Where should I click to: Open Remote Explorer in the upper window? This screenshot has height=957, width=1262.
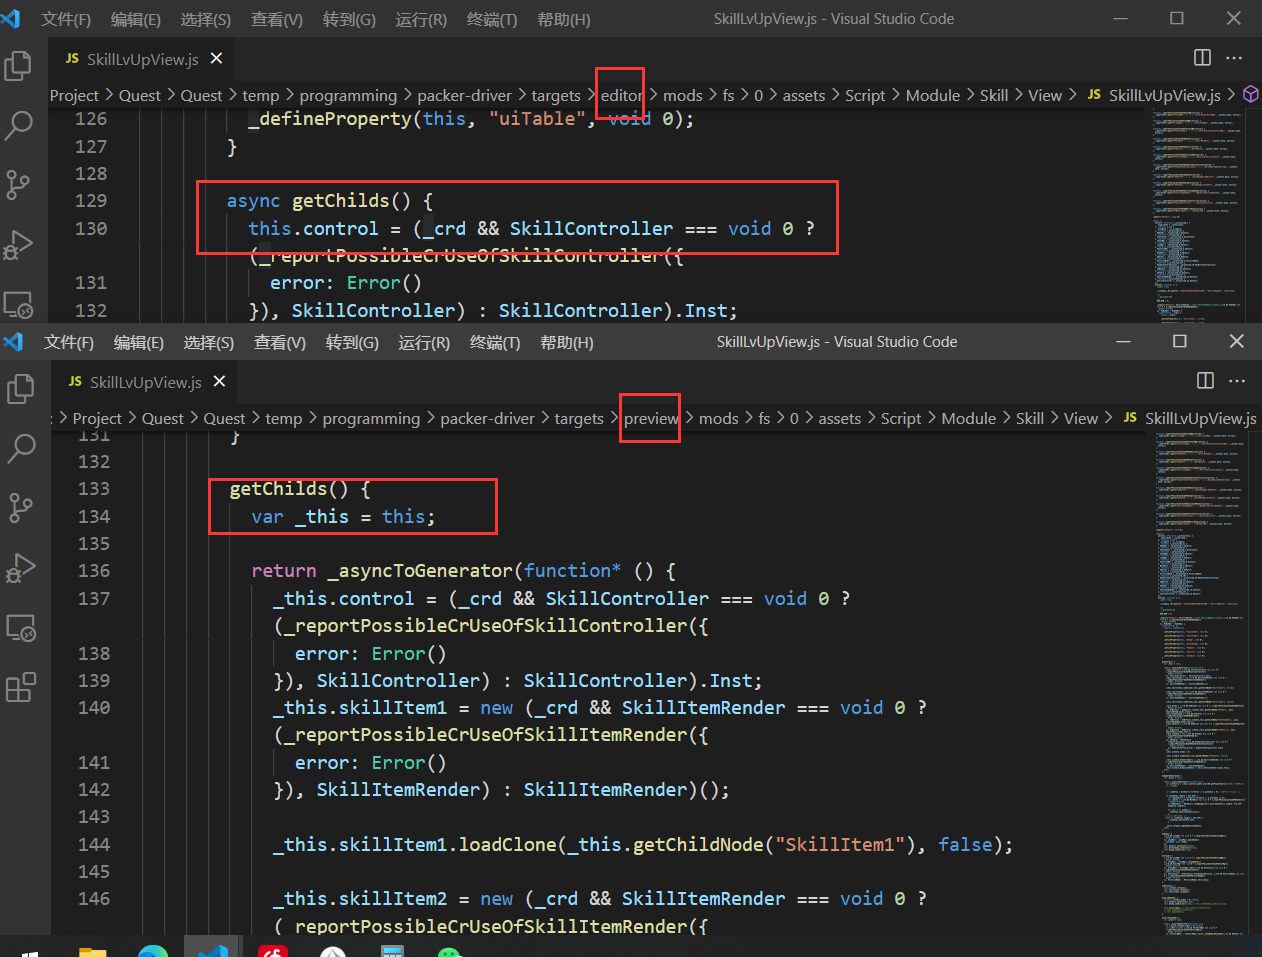[18, 304]
